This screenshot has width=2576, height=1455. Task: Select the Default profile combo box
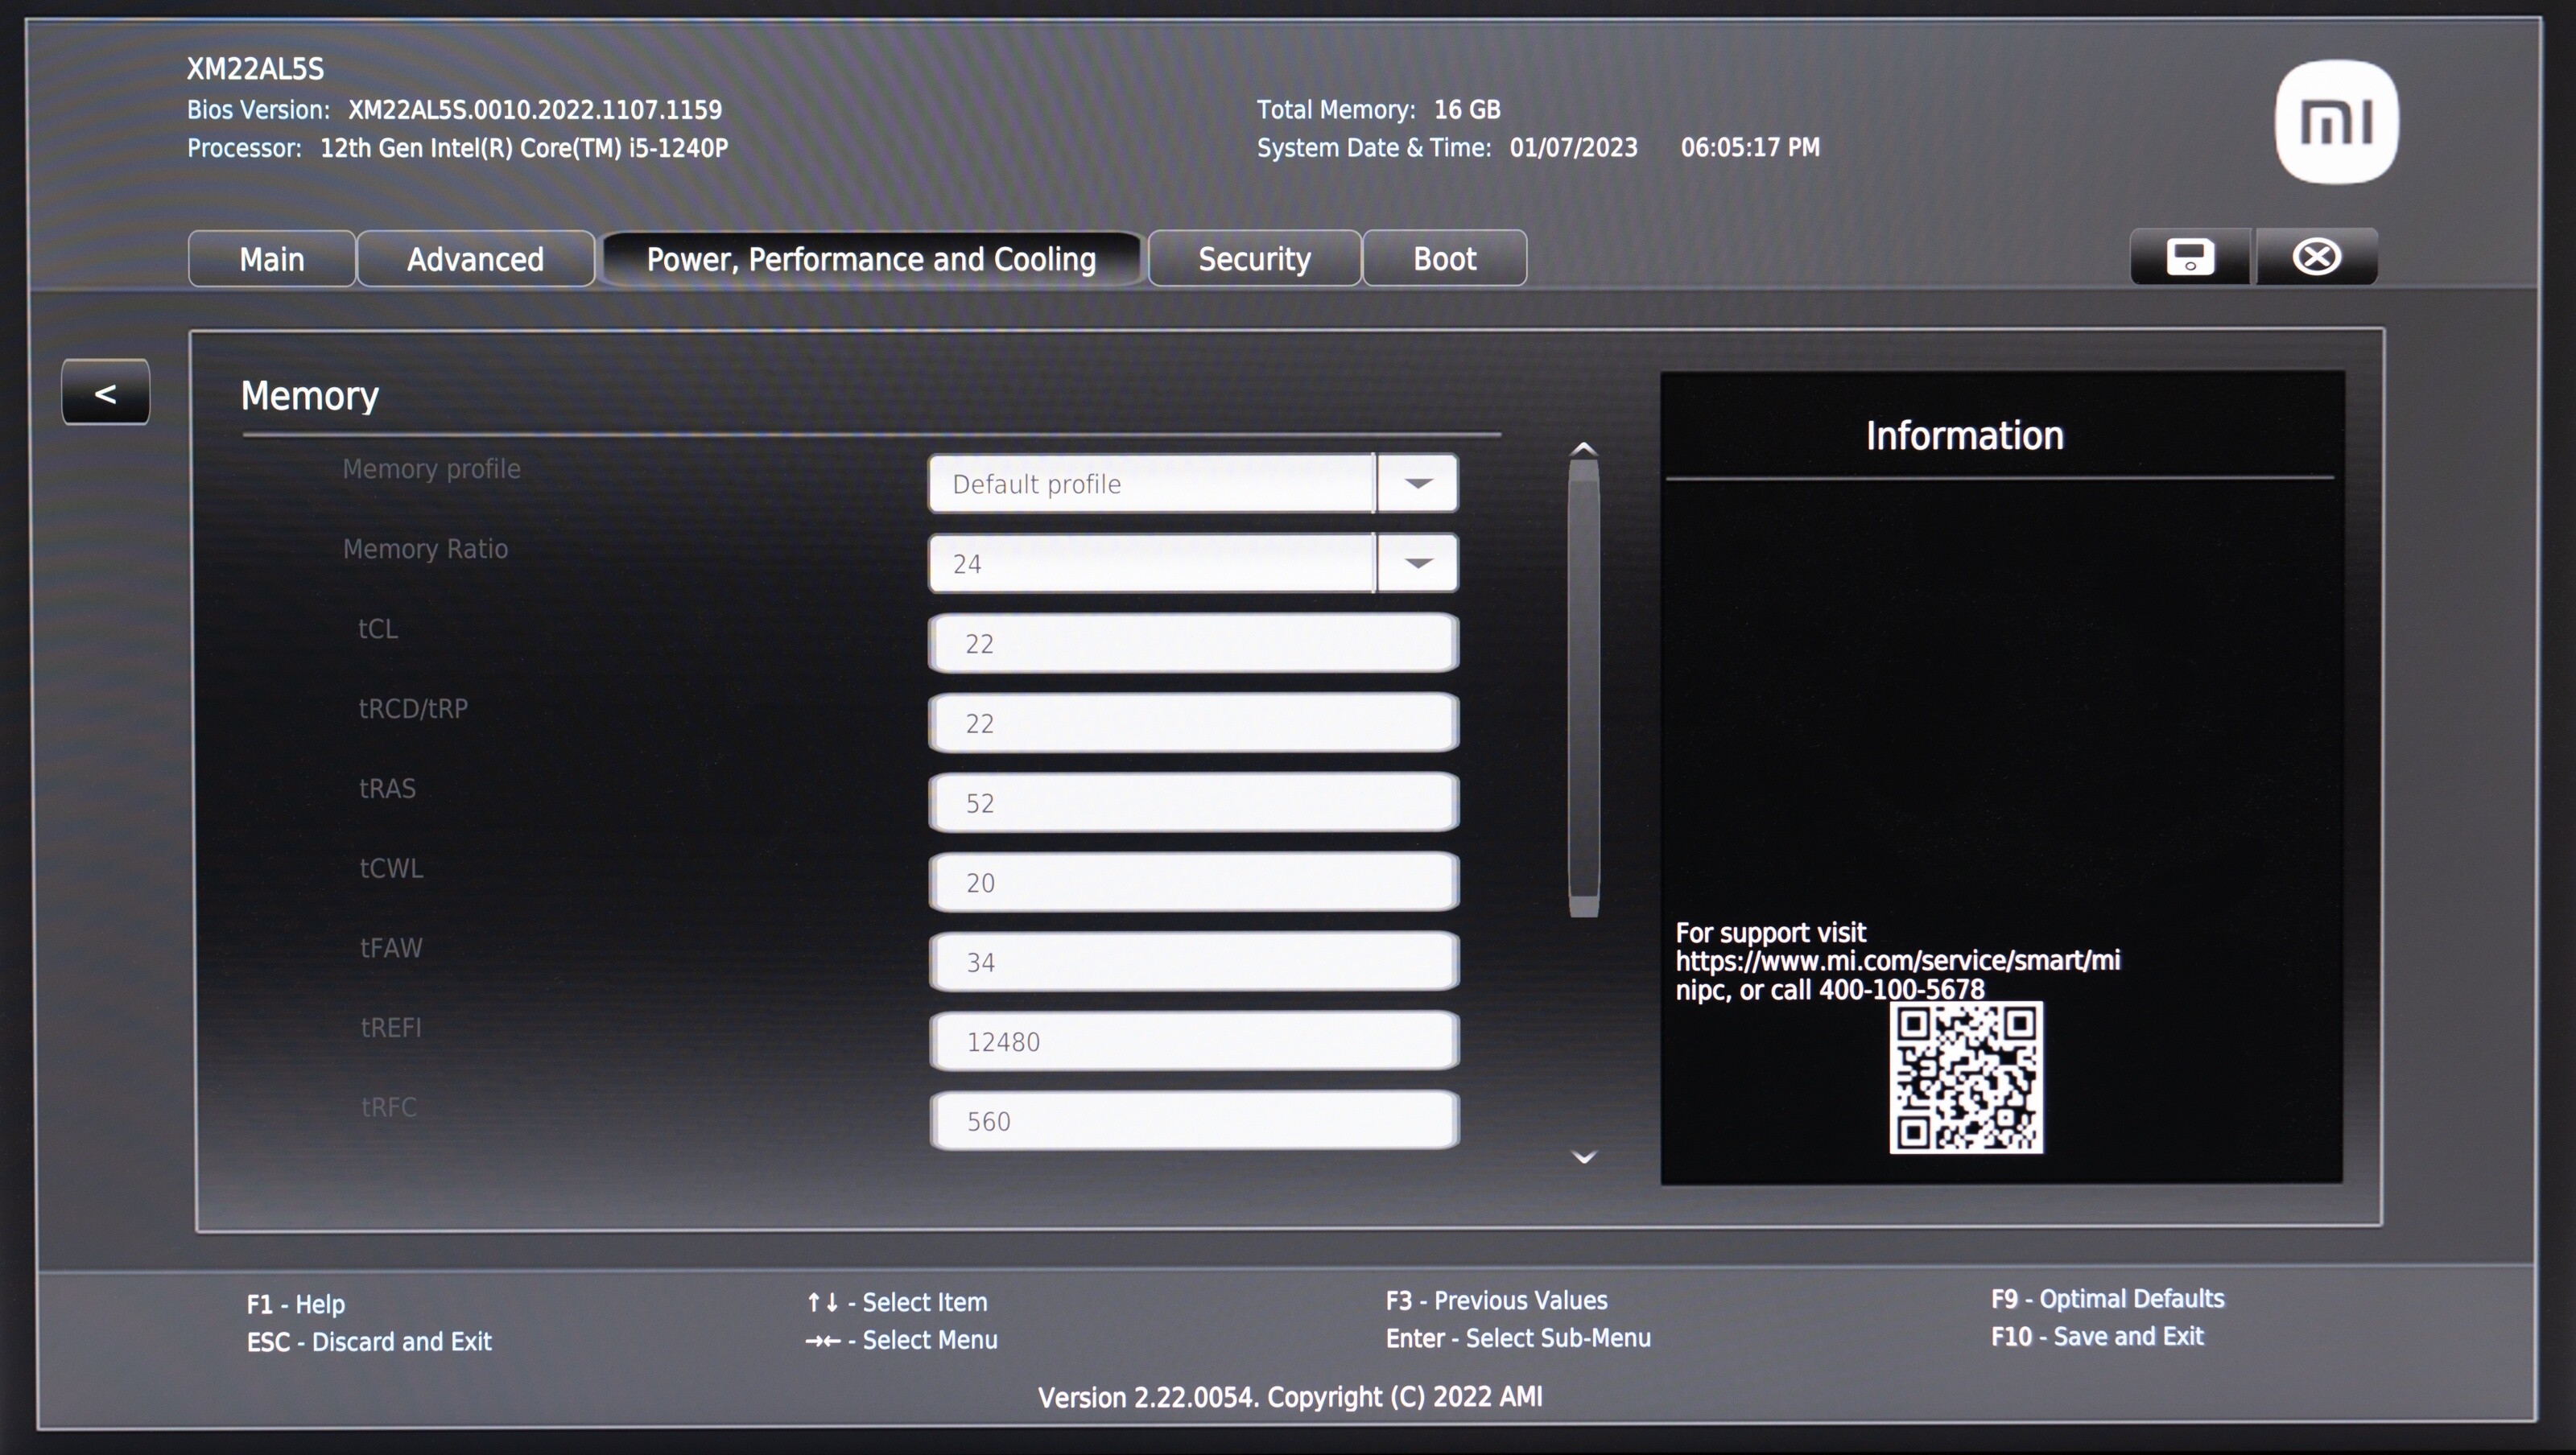pyautogui.click(x=1150, y=484)
